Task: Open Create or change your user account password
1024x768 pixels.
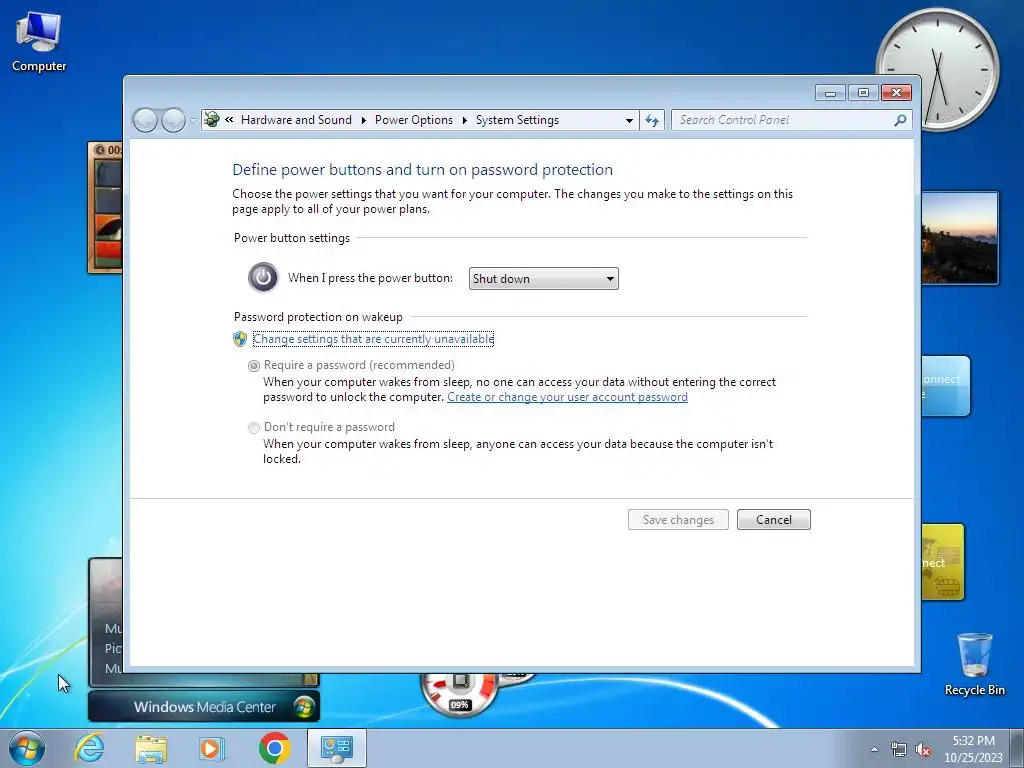Action: (x=567, y=397)
